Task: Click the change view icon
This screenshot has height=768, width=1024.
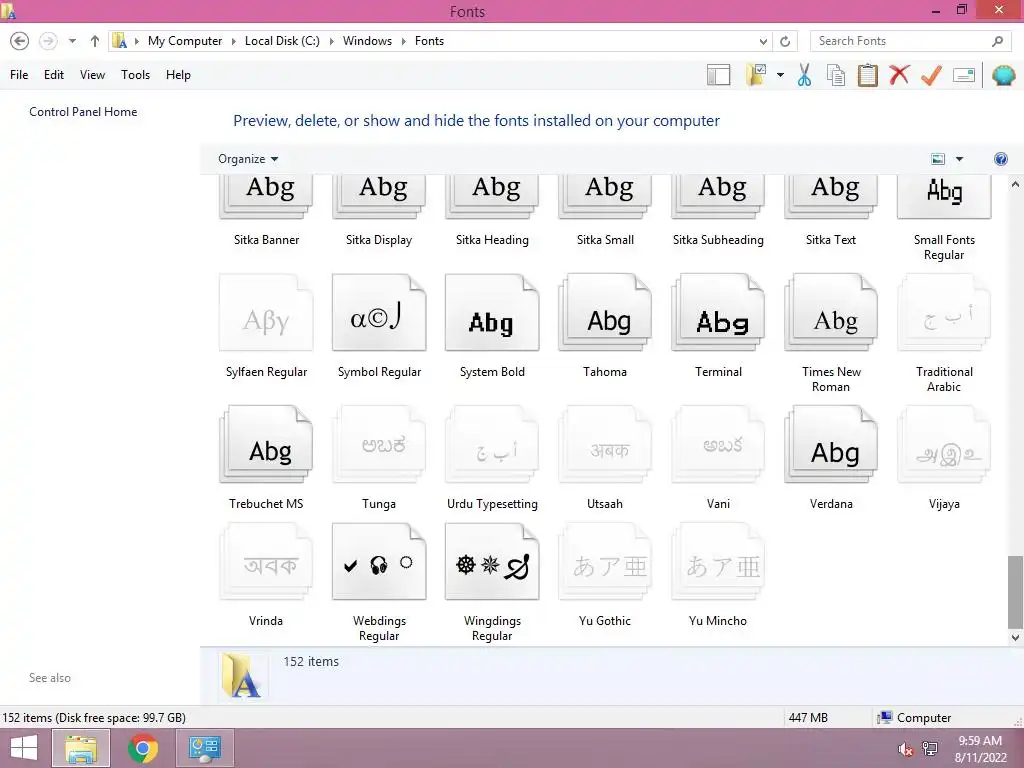Action: point(938,159)
